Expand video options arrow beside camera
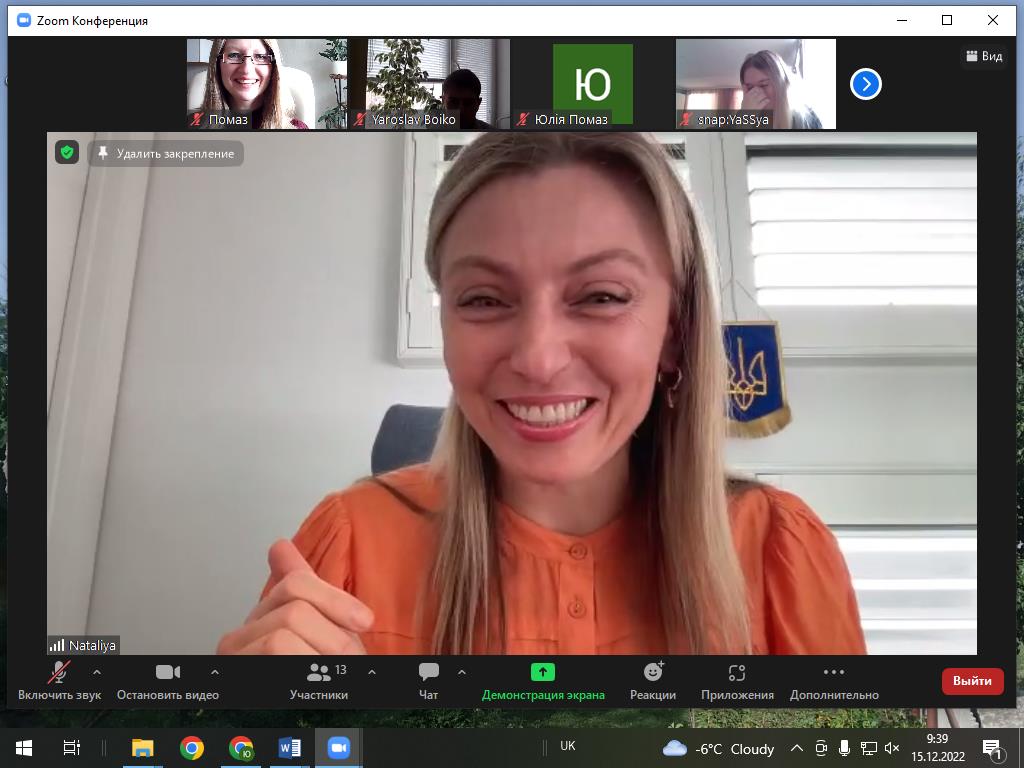Screen dimensions: 1024x768 tap(215, 672)
